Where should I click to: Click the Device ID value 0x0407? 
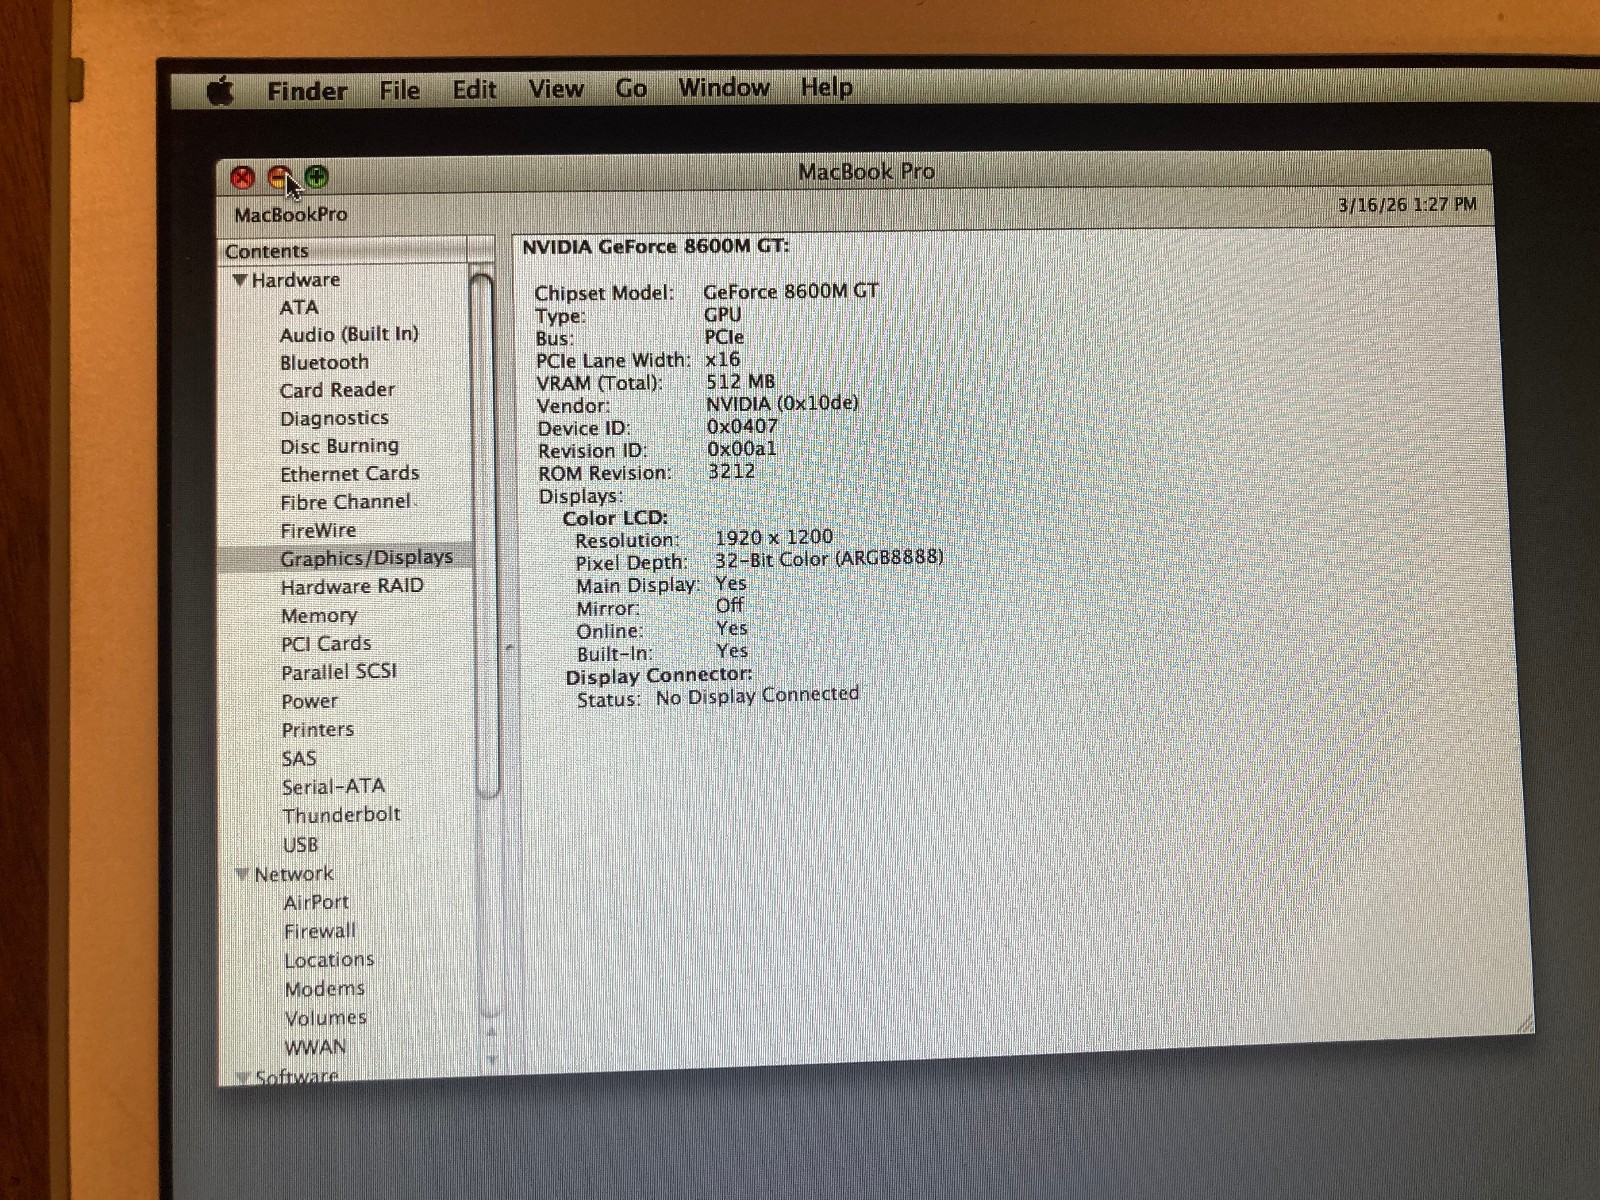742,426
